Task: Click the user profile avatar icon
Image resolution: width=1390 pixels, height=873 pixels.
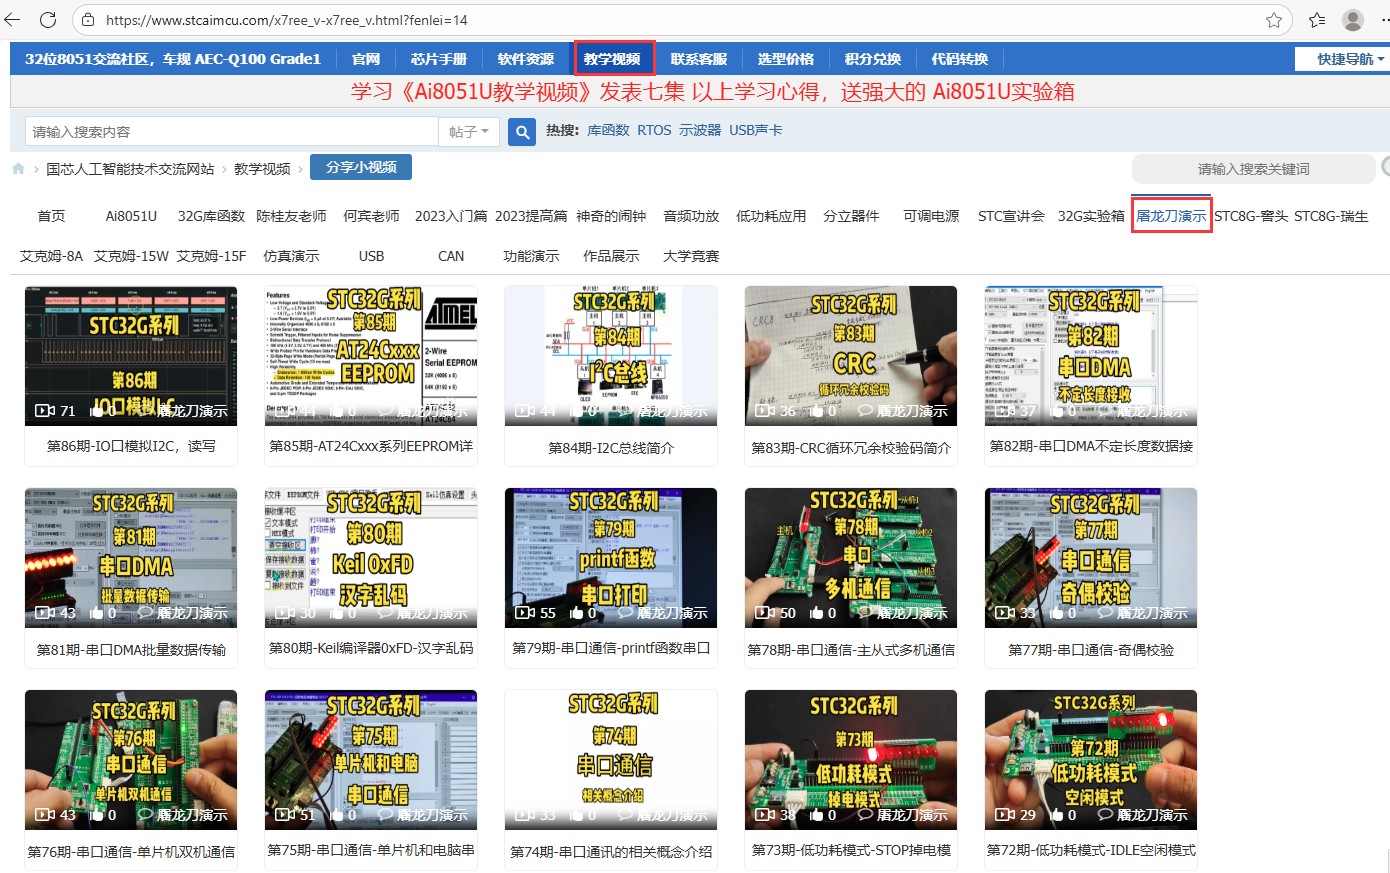Action: pyautogui.click(x=1353, y=20)
